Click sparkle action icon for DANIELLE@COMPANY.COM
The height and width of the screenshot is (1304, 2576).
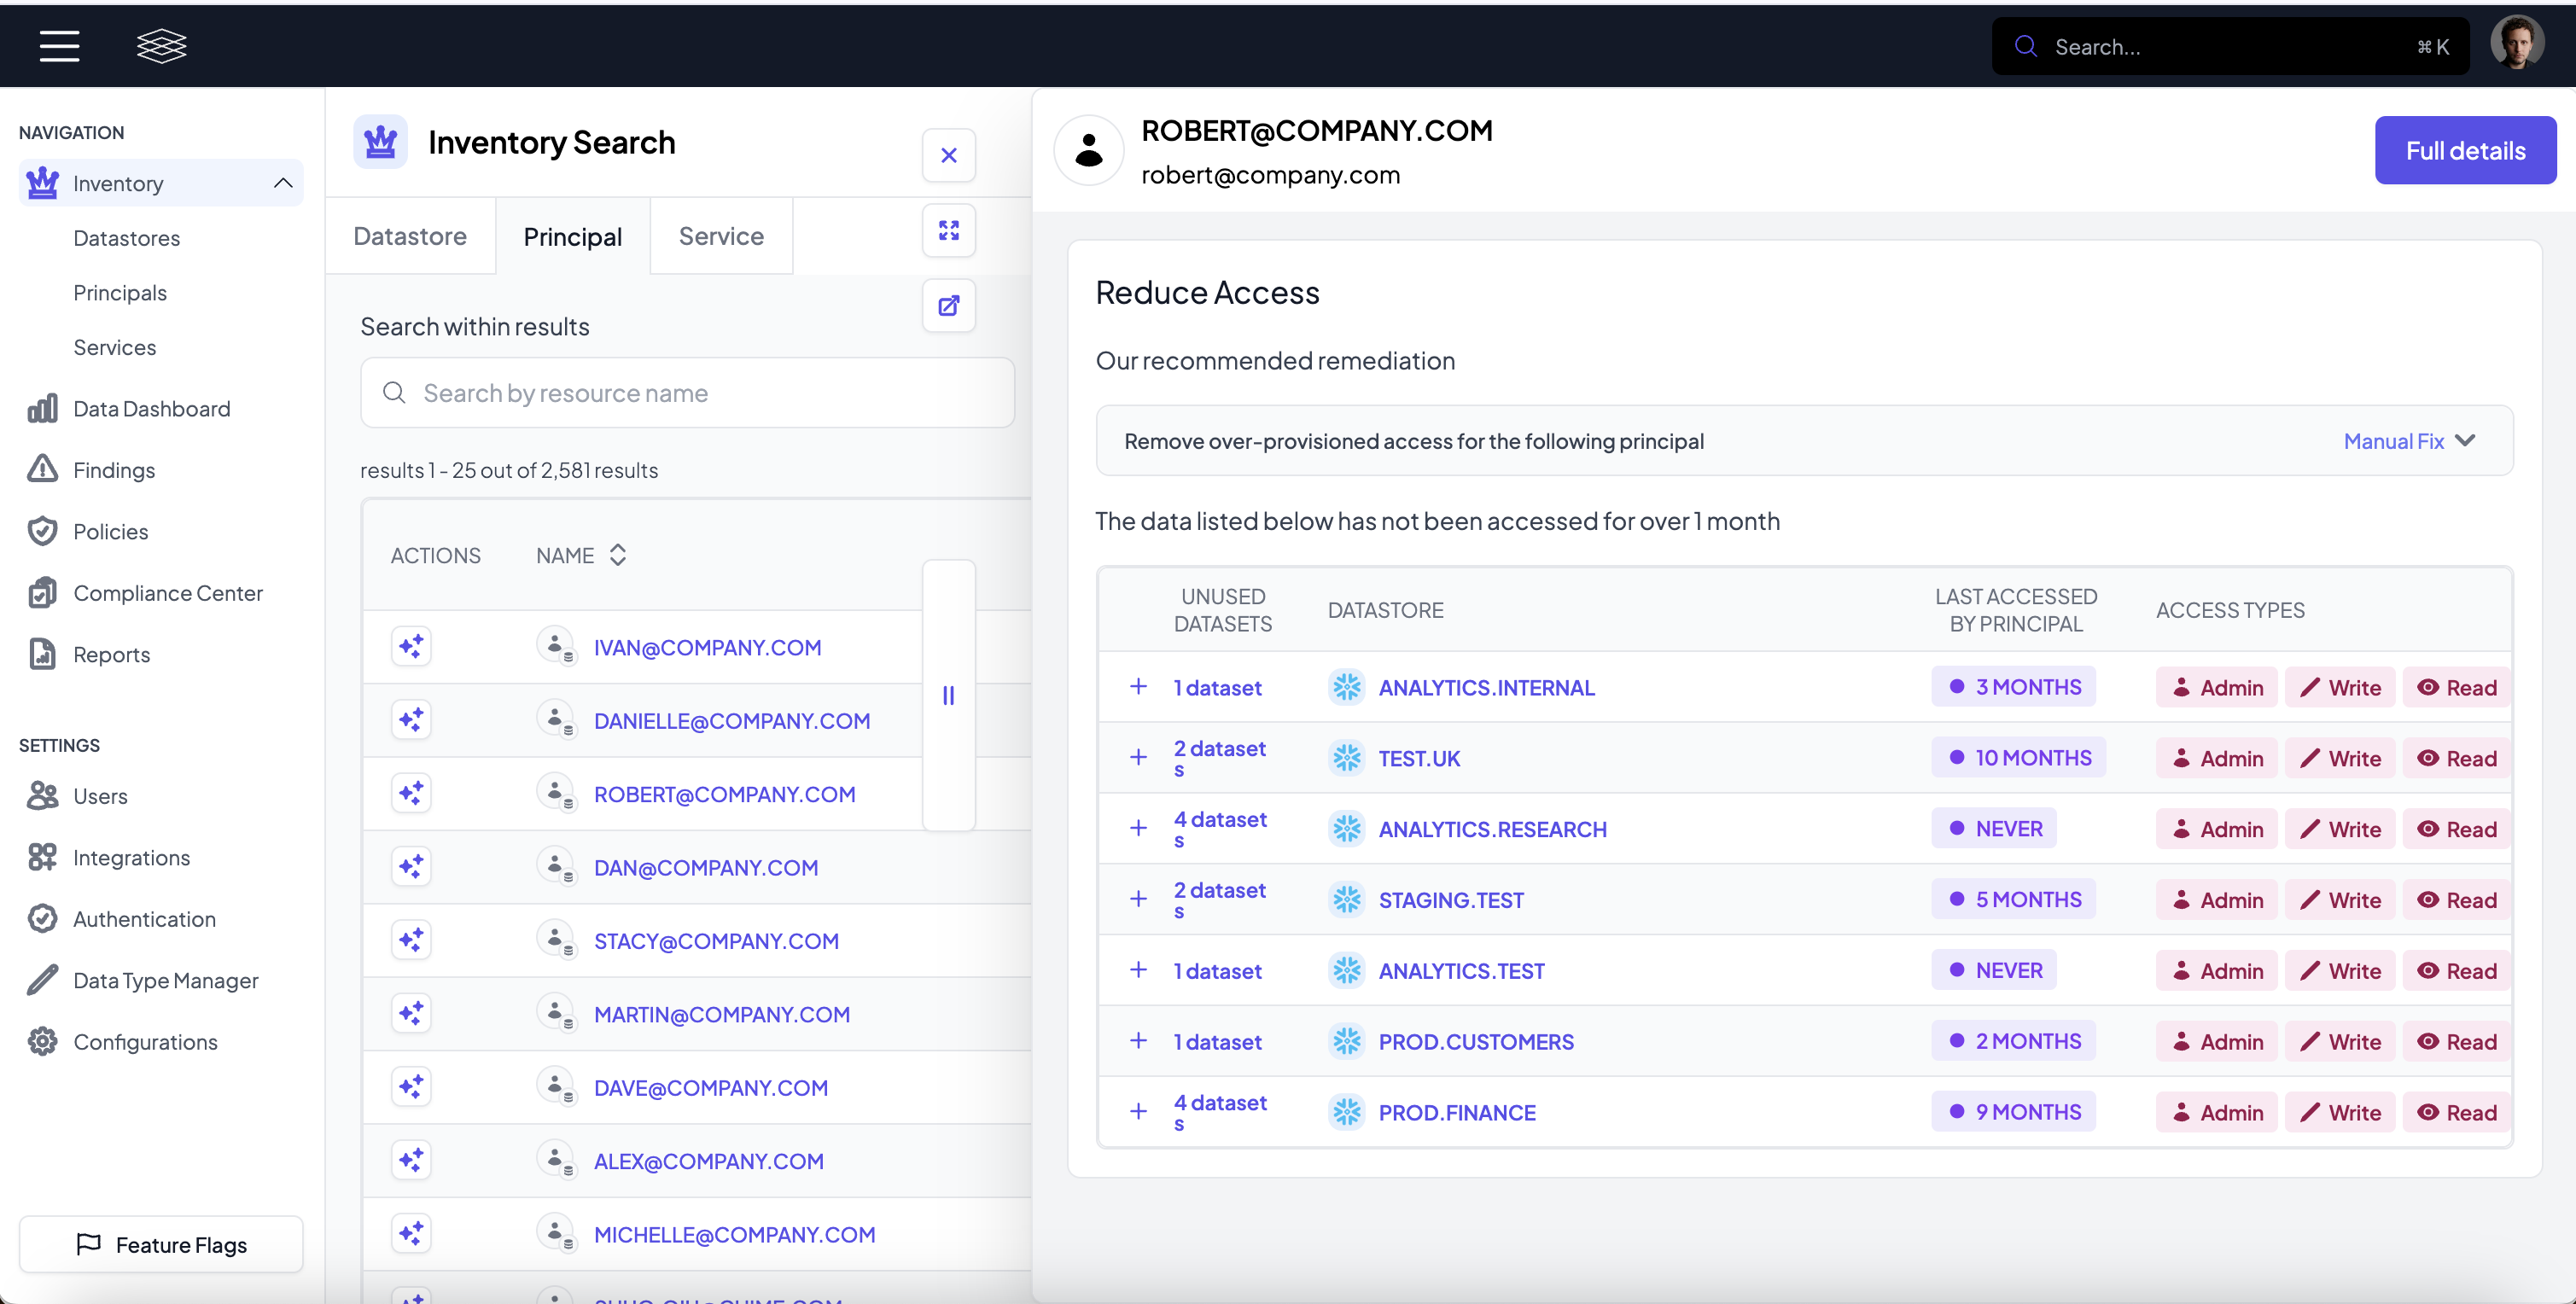411,720
